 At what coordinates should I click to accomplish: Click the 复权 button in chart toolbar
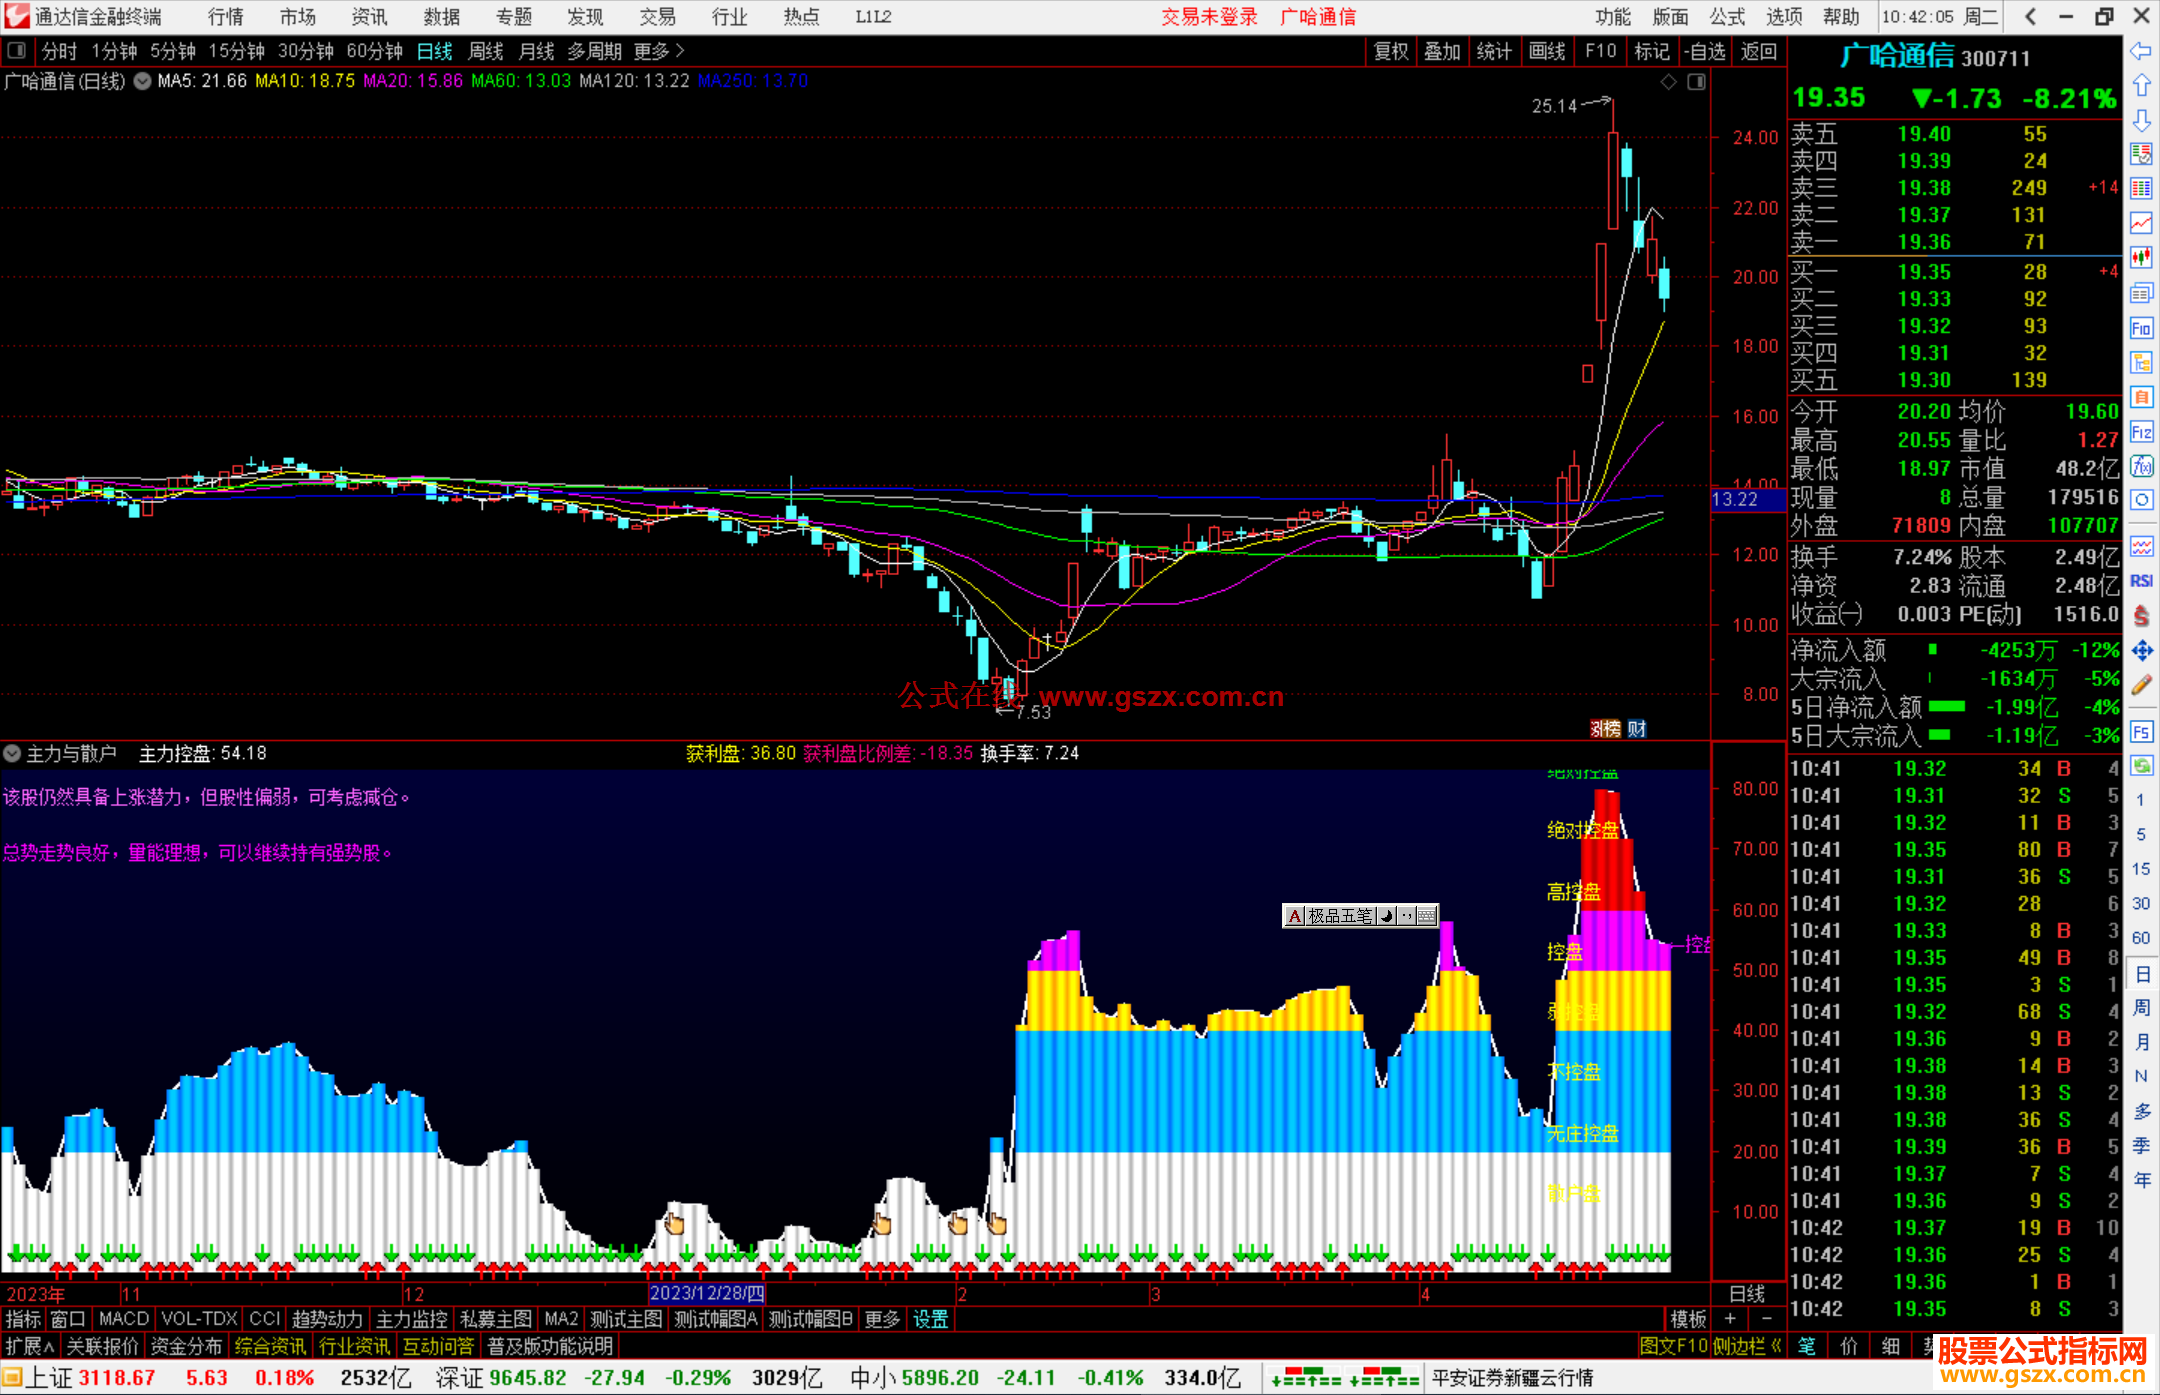coord(1390,51)
